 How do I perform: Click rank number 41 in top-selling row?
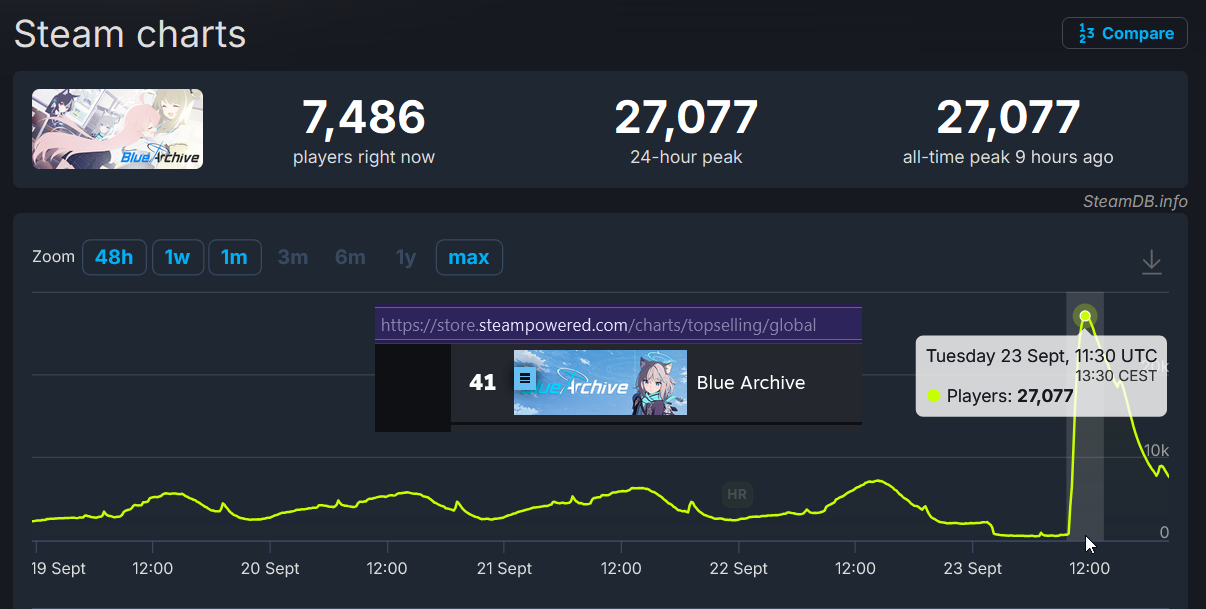(x=482, y=382)
